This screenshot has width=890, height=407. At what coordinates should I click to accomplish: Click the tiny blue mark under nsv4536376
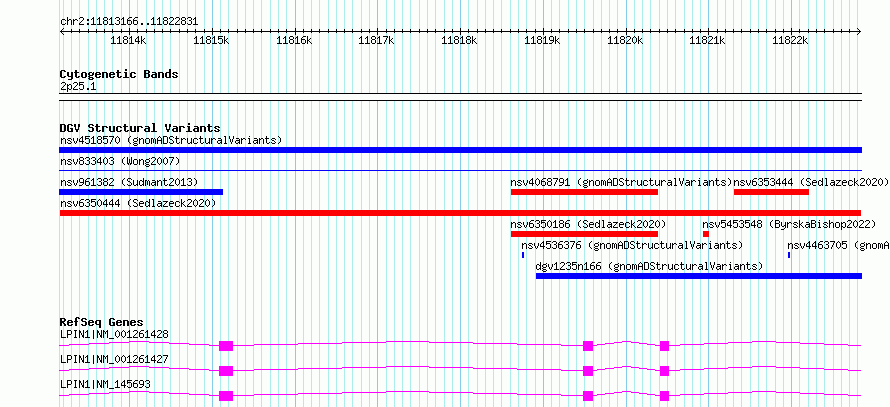point(523,255)
